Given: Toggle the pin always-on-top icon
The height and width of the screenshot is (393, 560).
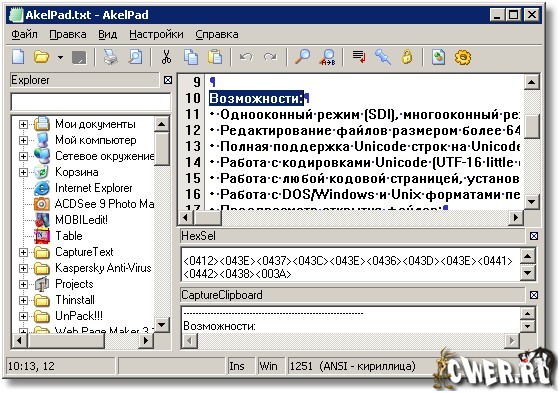Looking at the screenshot, I should point(383,57).
